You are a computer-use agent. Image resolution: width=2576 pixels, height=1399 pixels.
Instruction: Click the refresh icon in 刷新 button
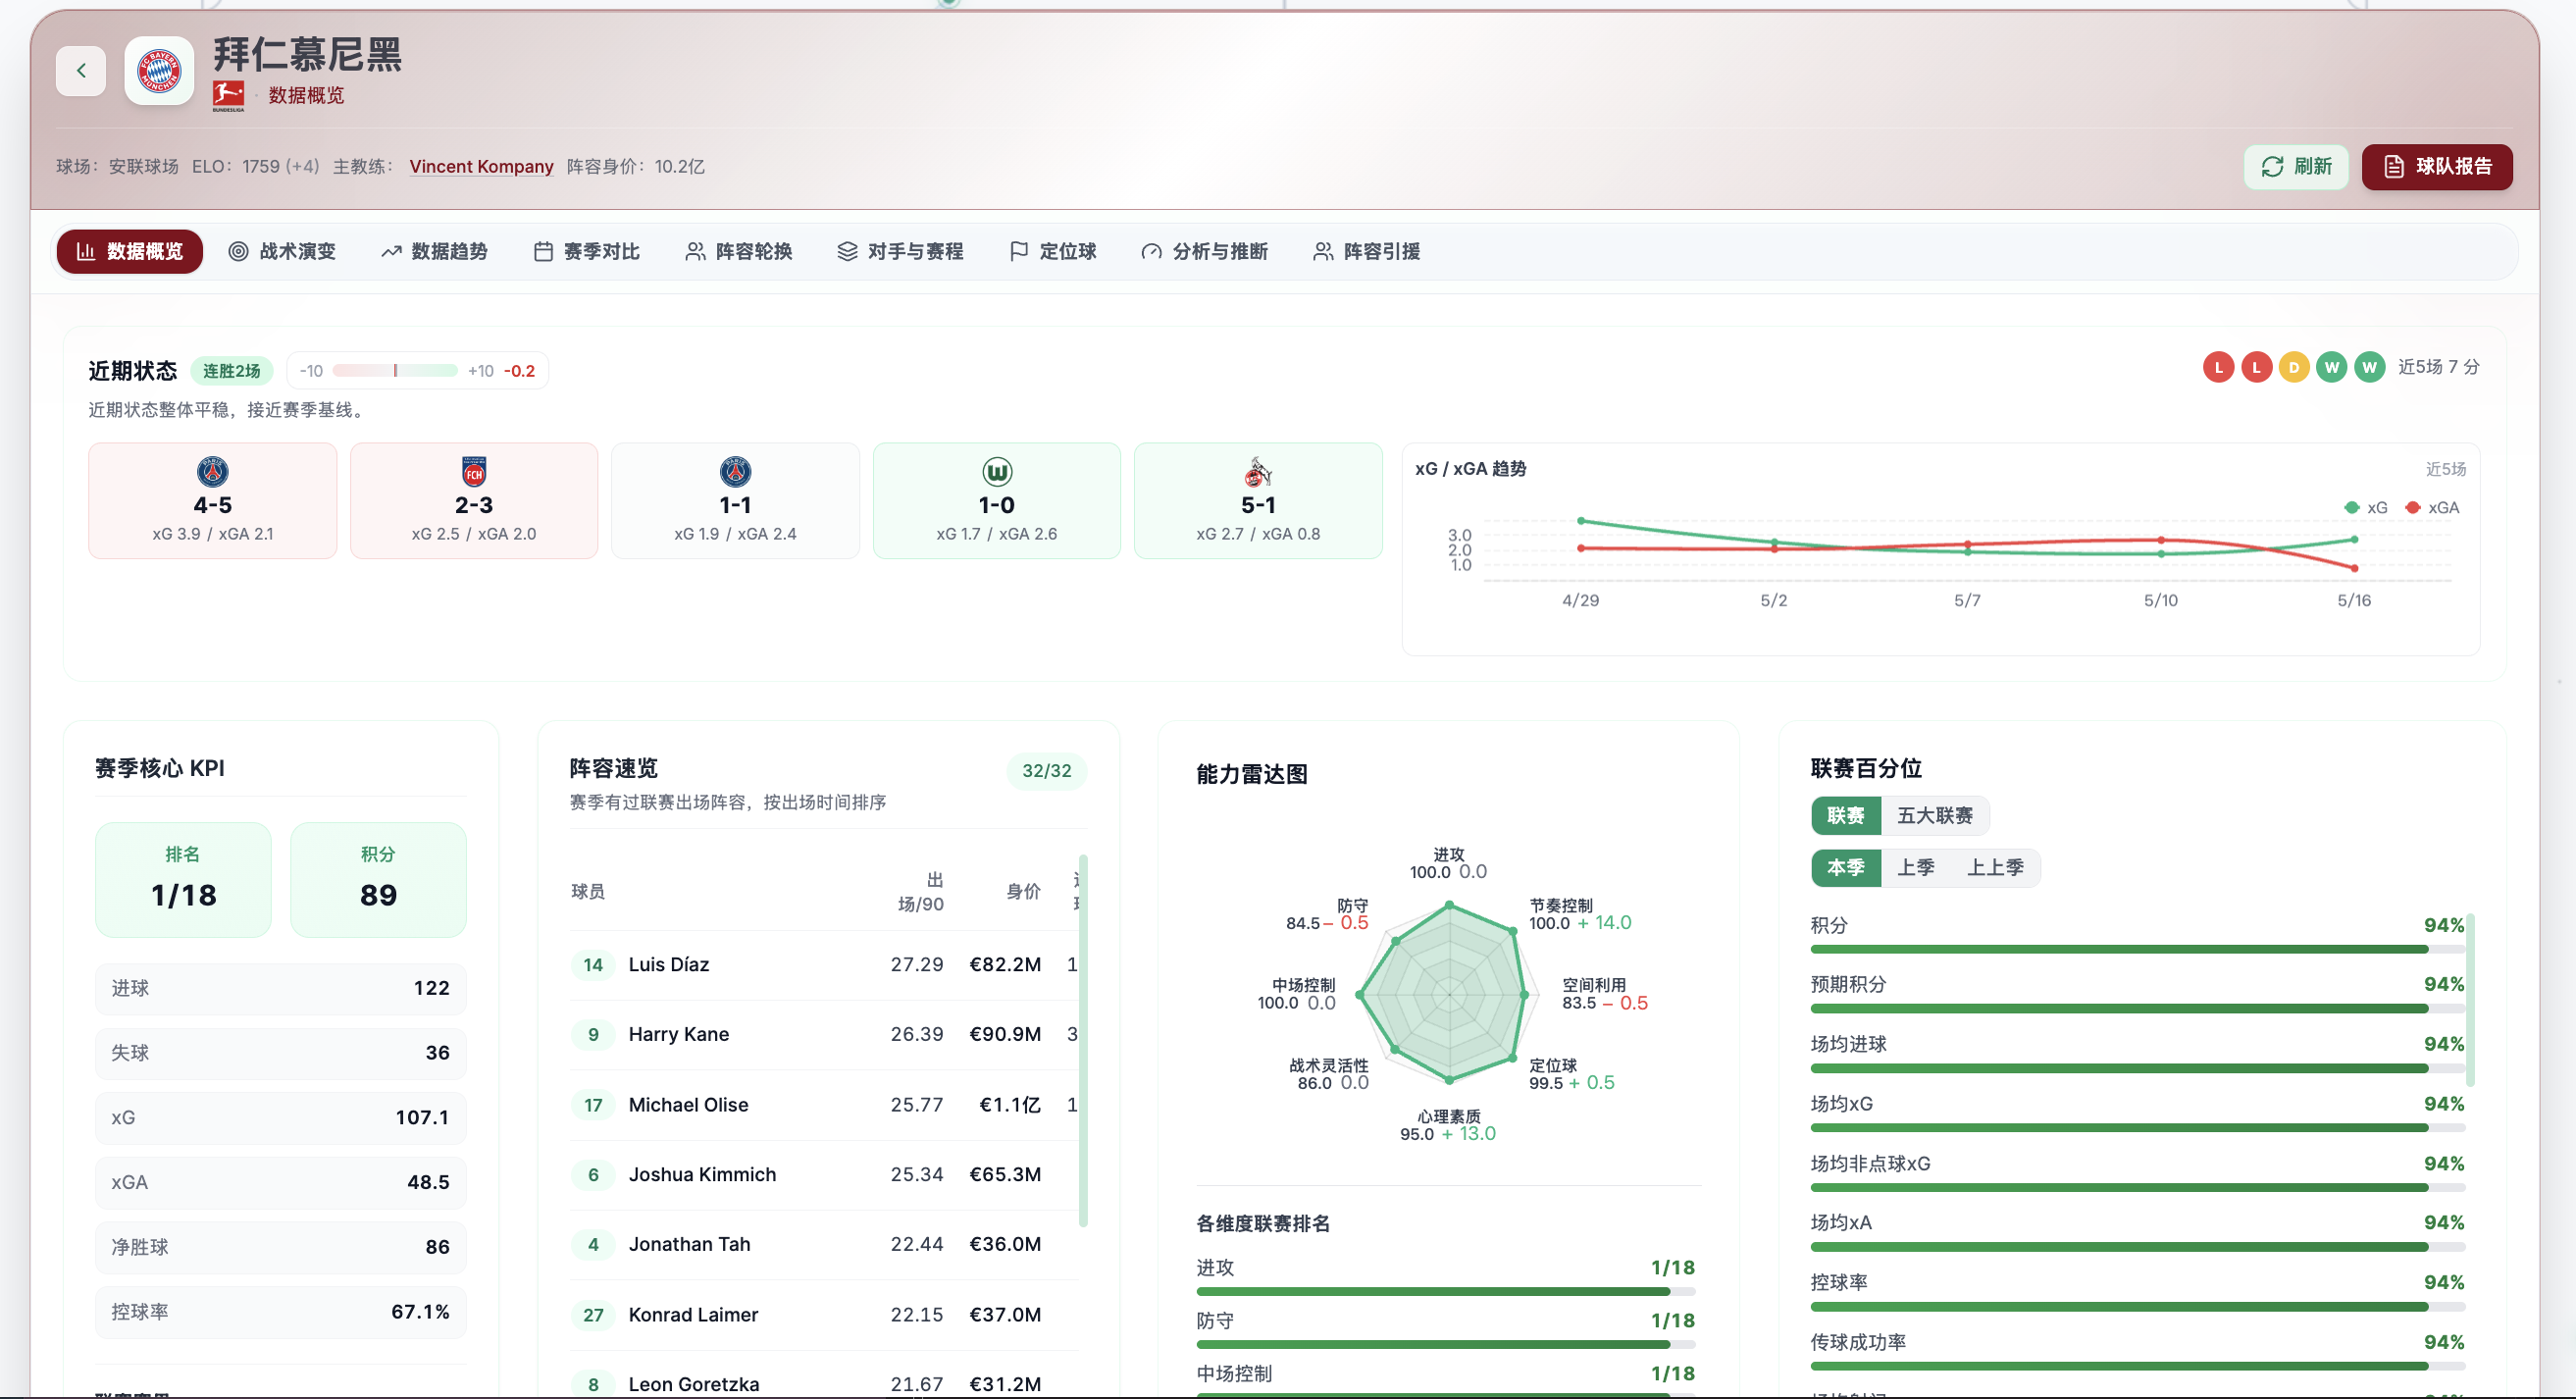2272,167
